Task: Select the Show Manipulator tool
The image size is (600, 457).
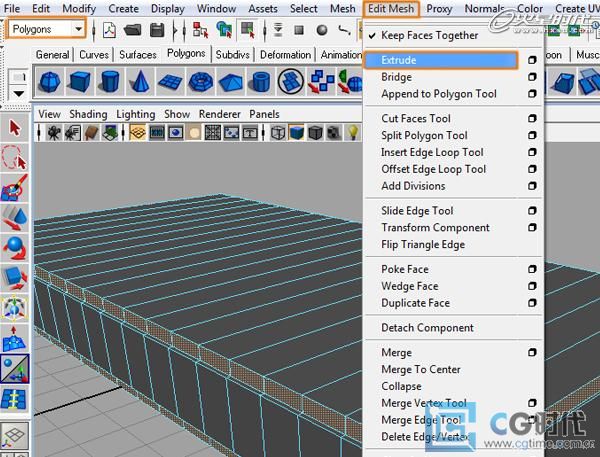Action: point(15,369)
